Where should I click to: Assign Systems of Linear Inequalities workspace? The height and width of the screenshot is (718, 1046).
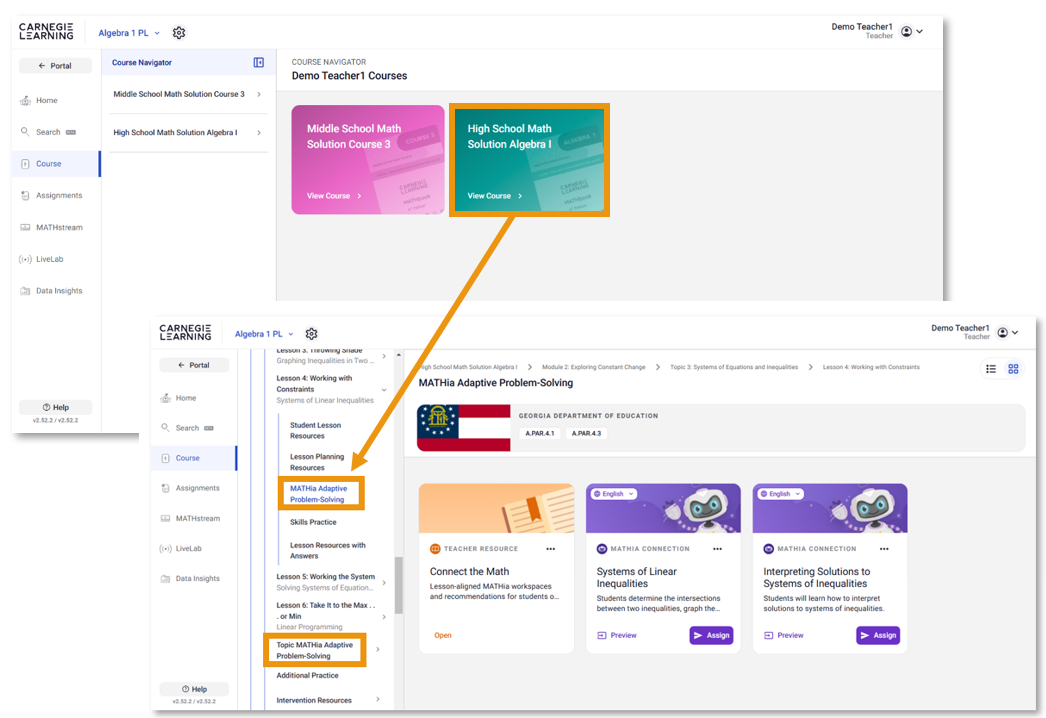click(x=711, y=635)
